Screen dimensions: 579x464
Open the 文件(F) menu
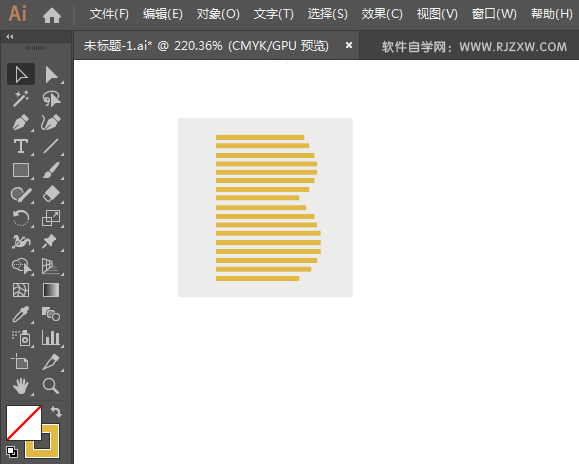pyautogui.click(x=109, y=14)
